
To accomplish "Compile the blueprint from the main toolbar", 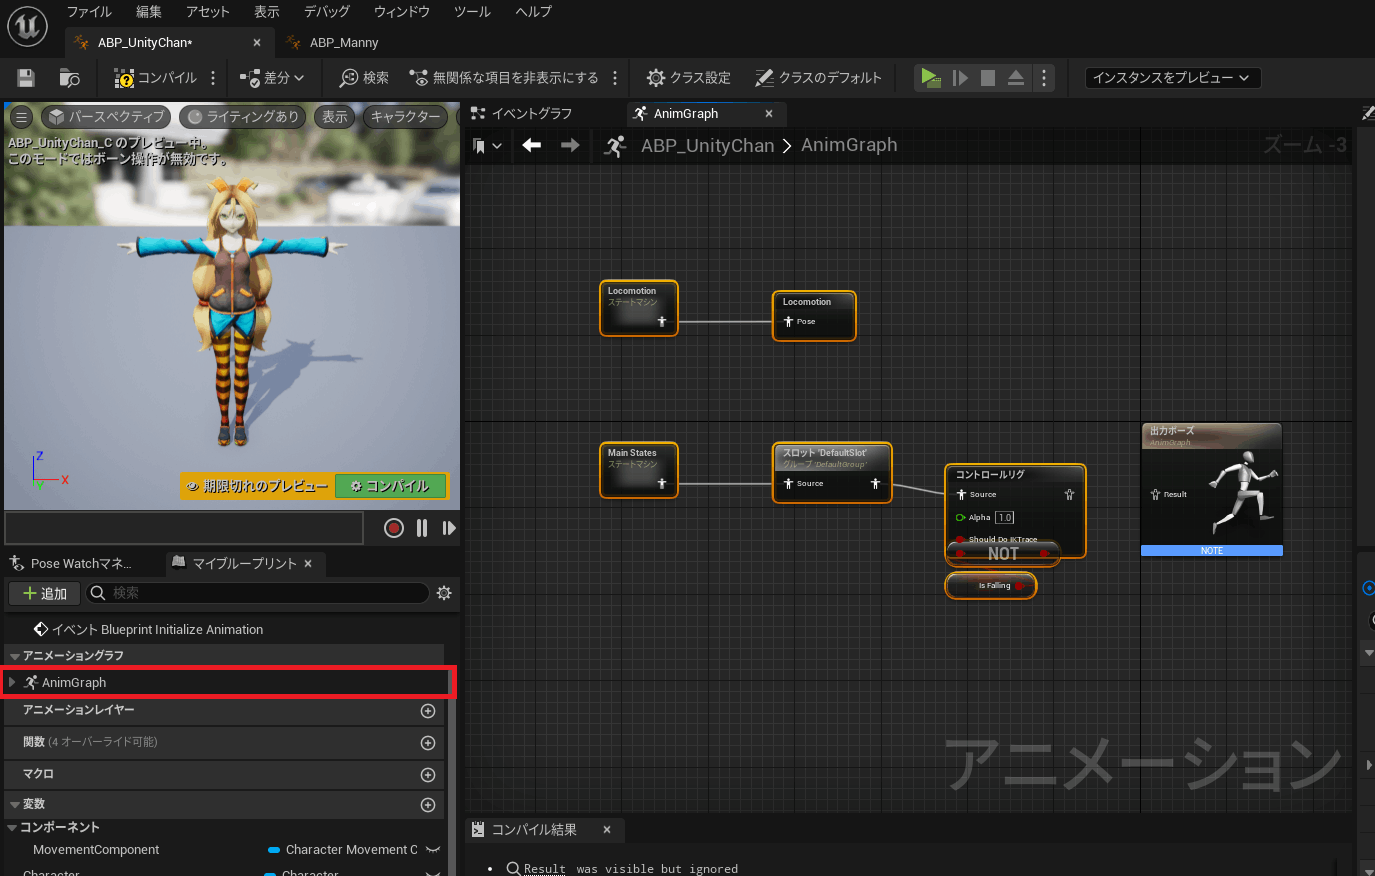I will pyautogui.click(x=154, y=78).
